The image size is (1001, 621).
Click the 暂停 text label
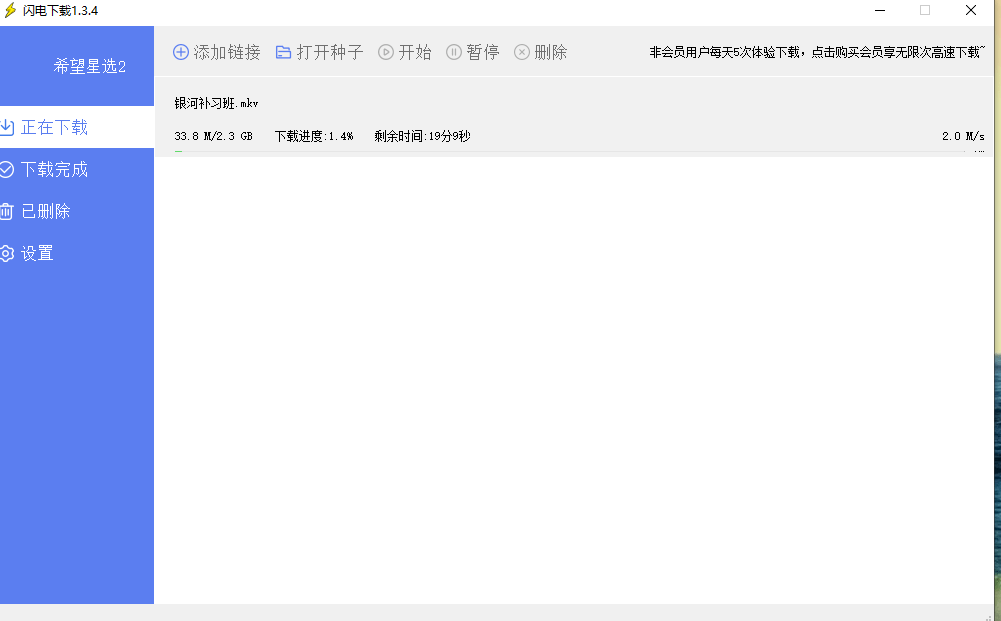pos(483,52)
